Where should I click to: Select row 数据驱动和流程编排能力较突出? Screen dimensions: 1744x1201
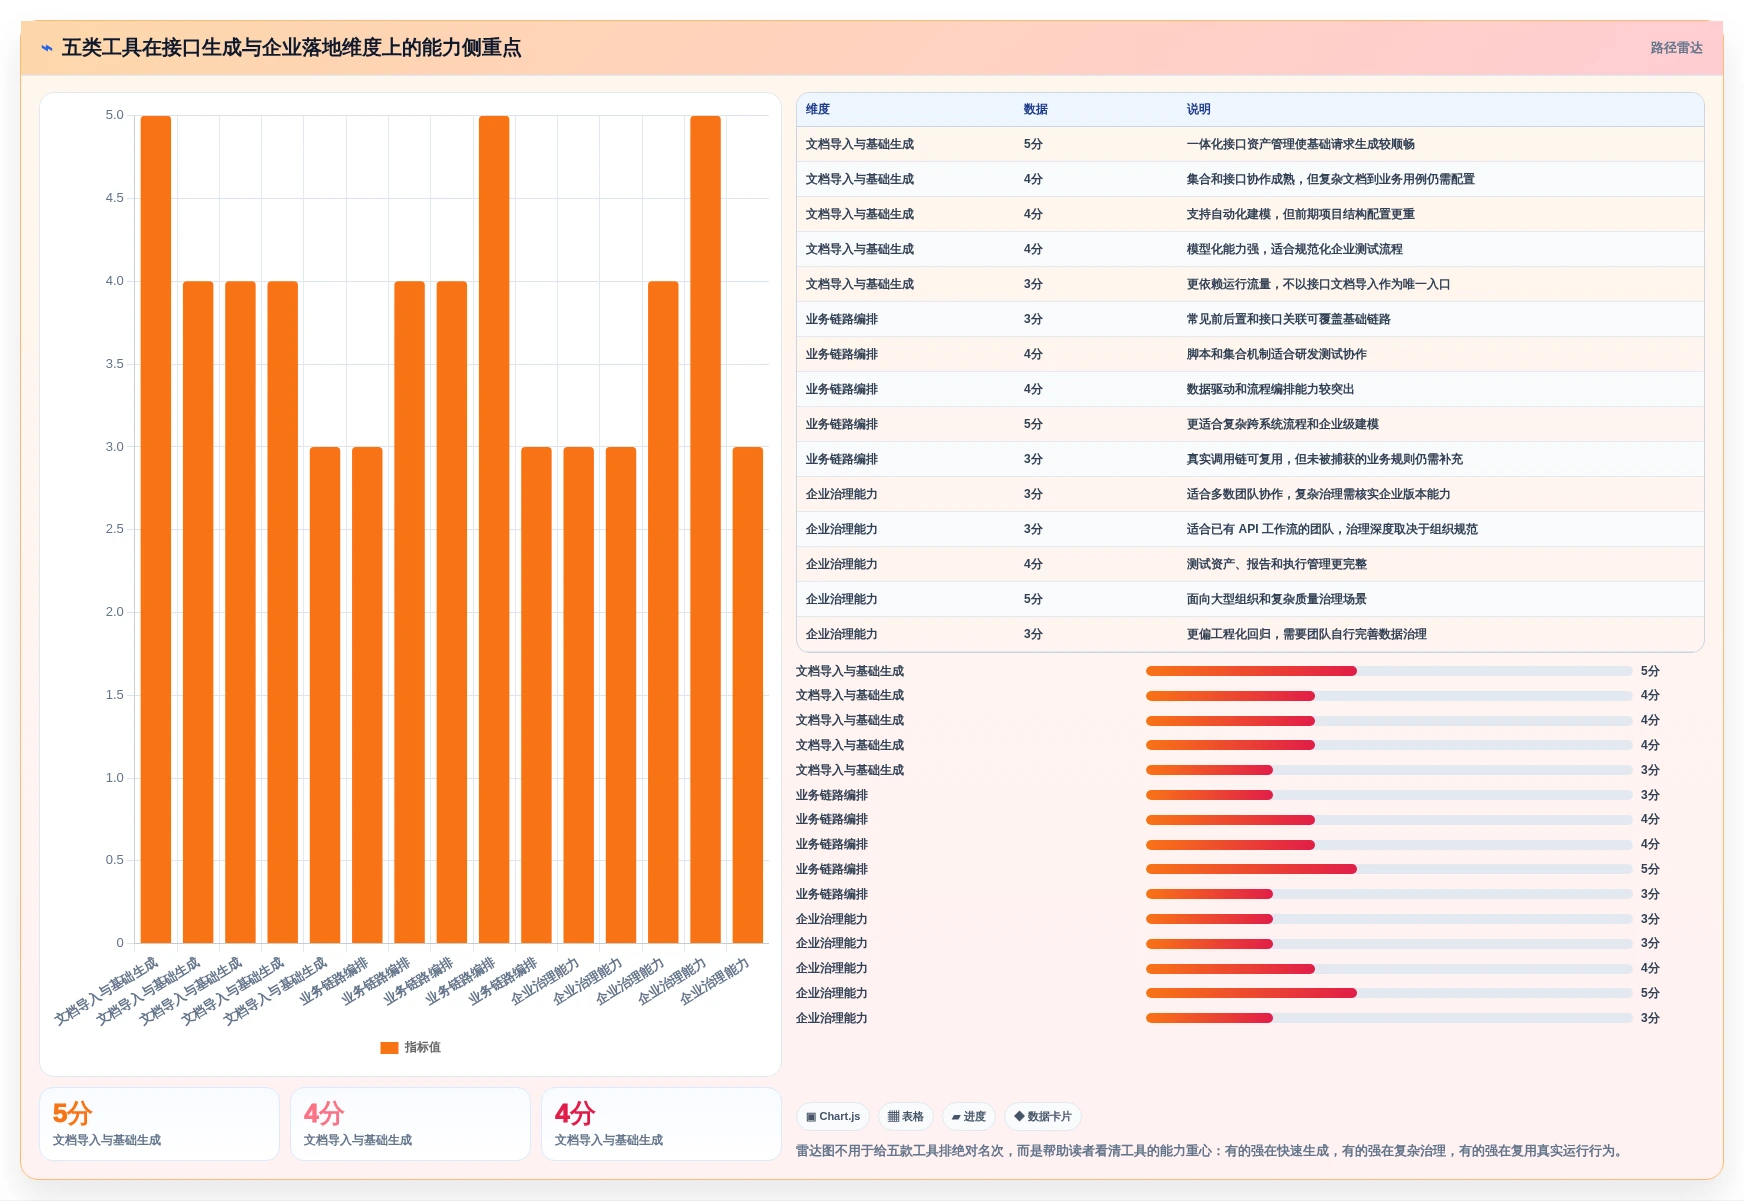pos(1250,390)
